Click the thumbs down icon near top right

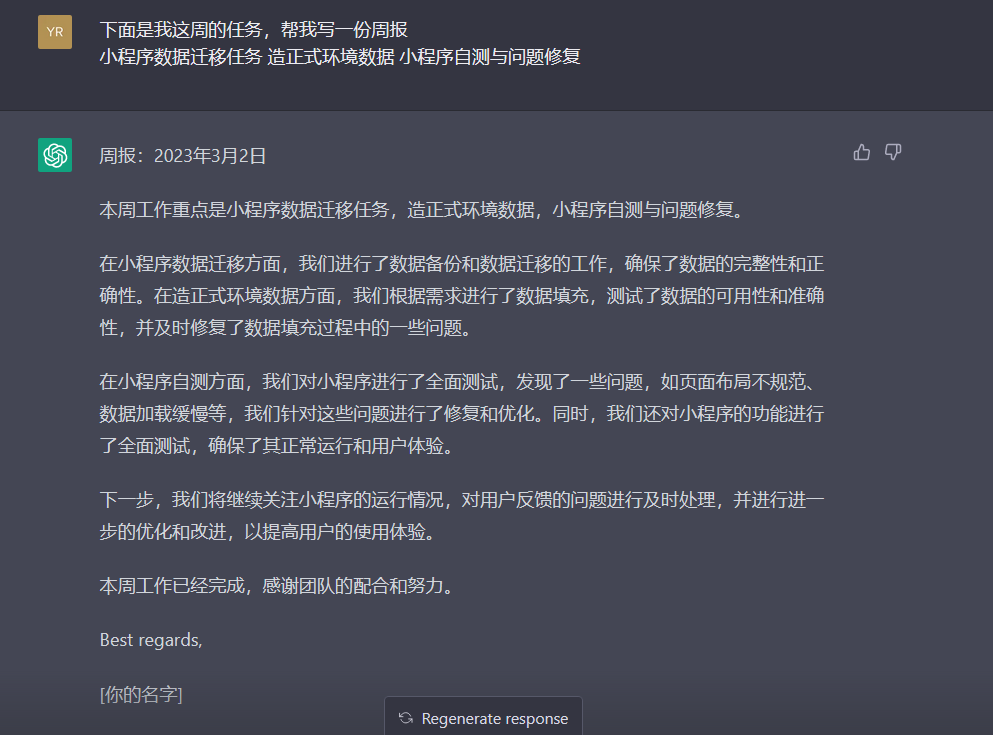click(x=891, y=151)
